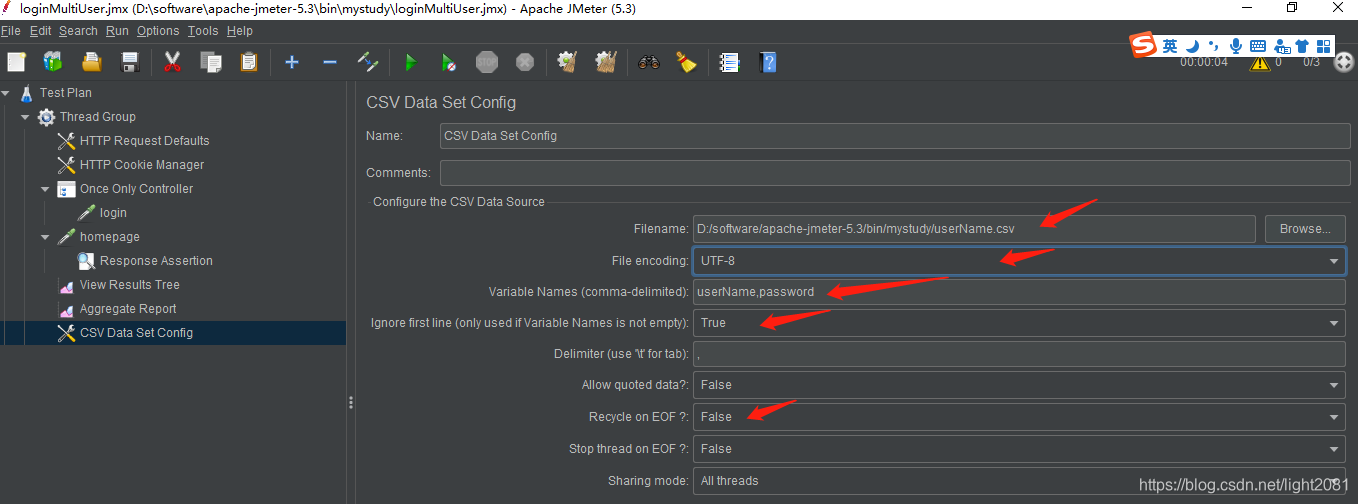
Task: Open the Ignore first line dropdown
Action: (1019, 323)
